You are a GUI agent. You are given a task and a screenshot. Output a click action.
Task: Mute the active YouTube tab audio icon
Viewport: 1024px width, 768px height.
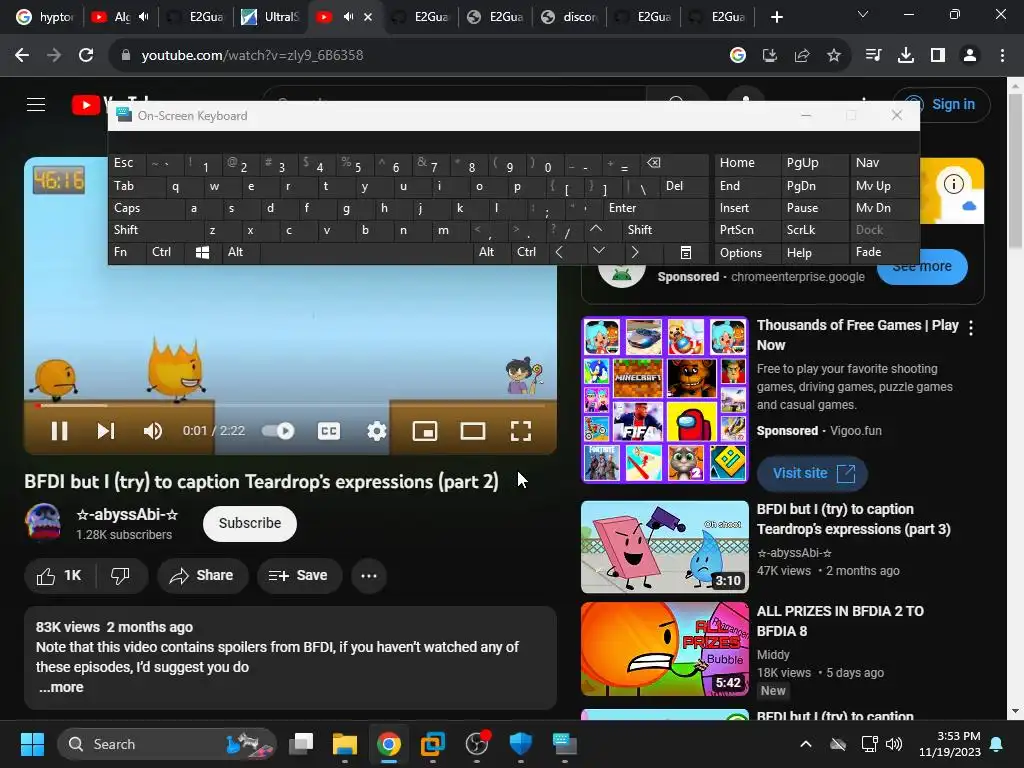[x=349, y=16]
